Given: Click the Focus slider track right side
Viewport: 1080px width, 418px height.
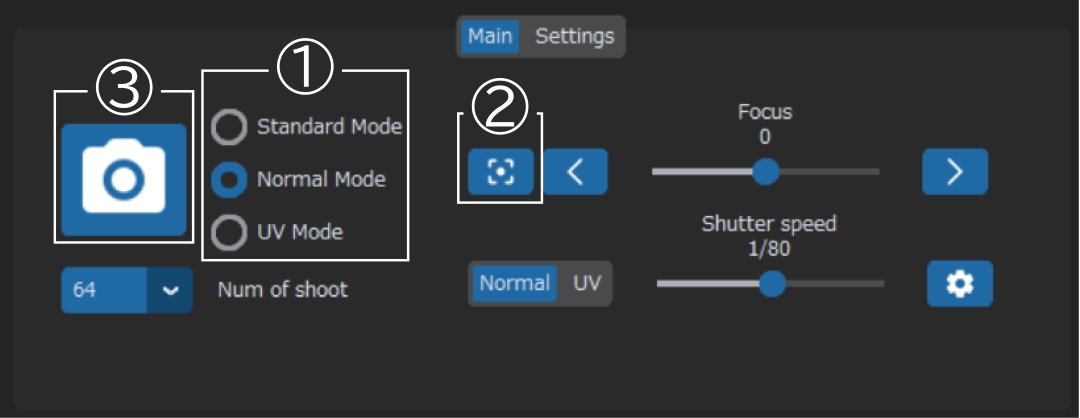Looking at the screenshot, I should click(x=829, y=171).
